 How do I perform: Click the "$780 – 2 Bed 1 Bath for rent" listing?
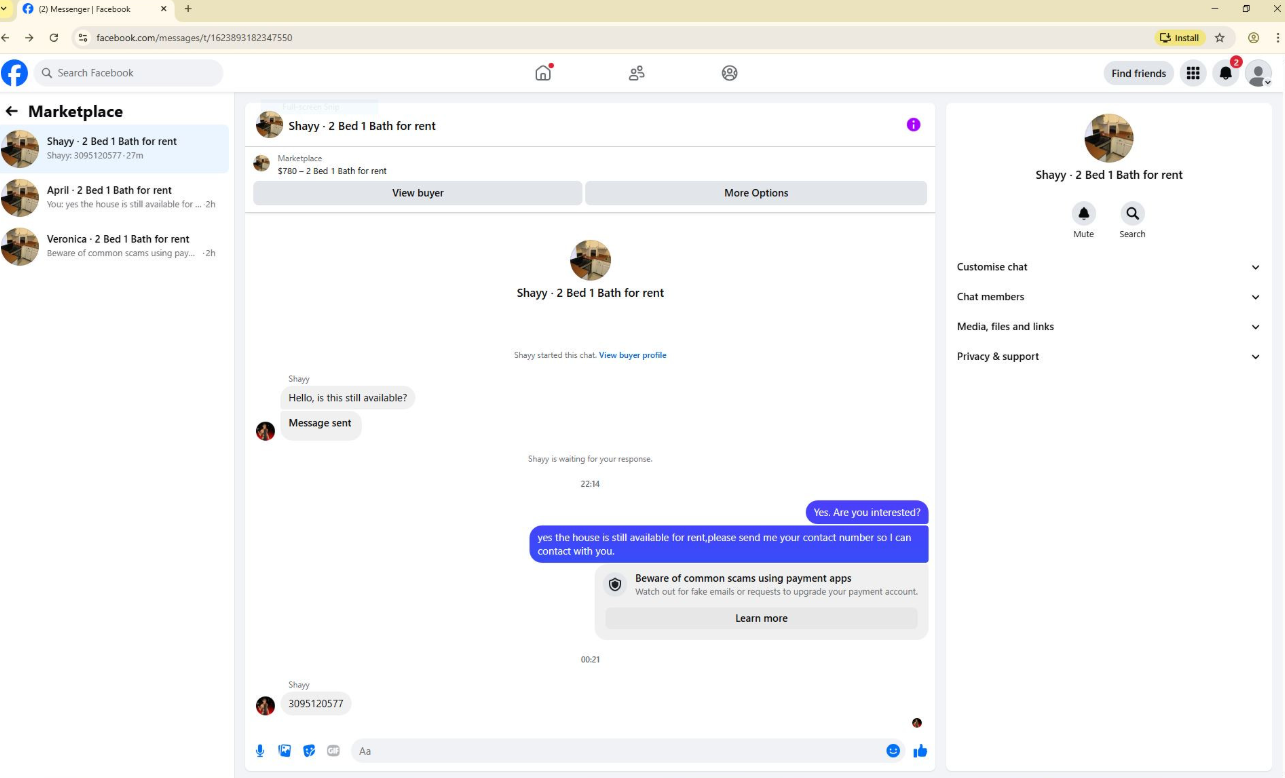point(332,171)
